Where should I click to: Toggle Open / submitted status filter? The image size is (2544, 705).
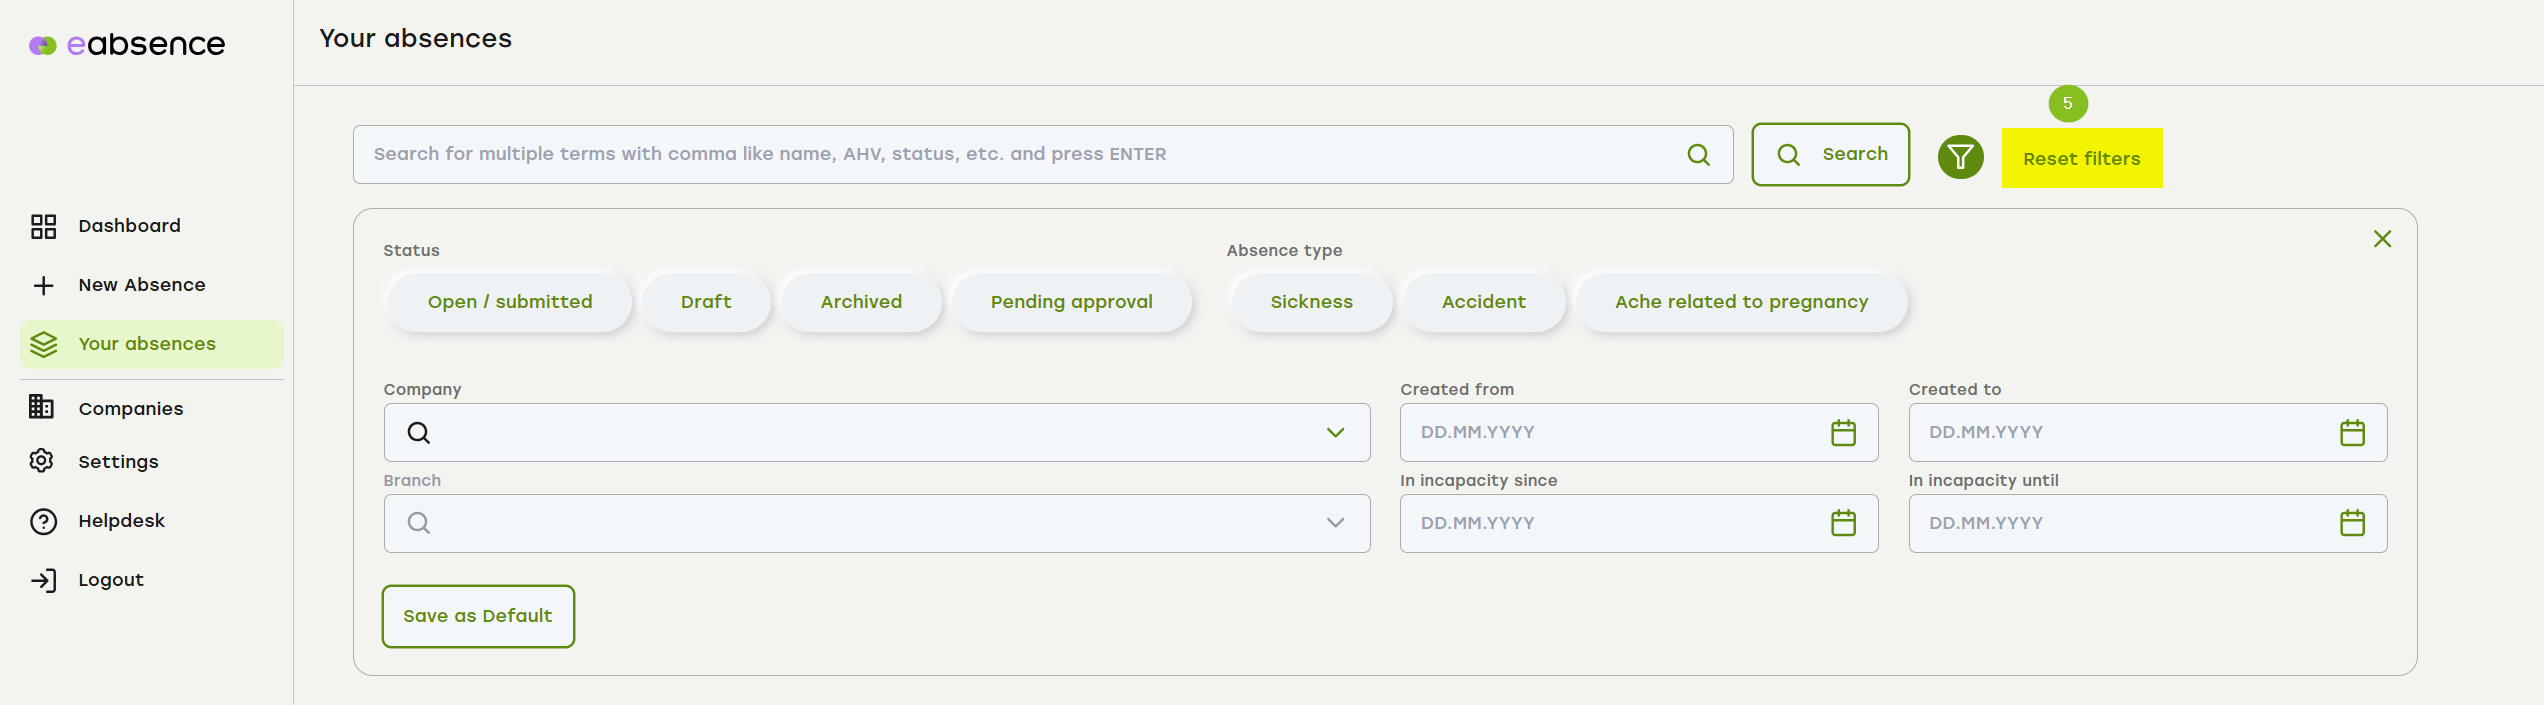pyautogui.click(x=510, y=302)
